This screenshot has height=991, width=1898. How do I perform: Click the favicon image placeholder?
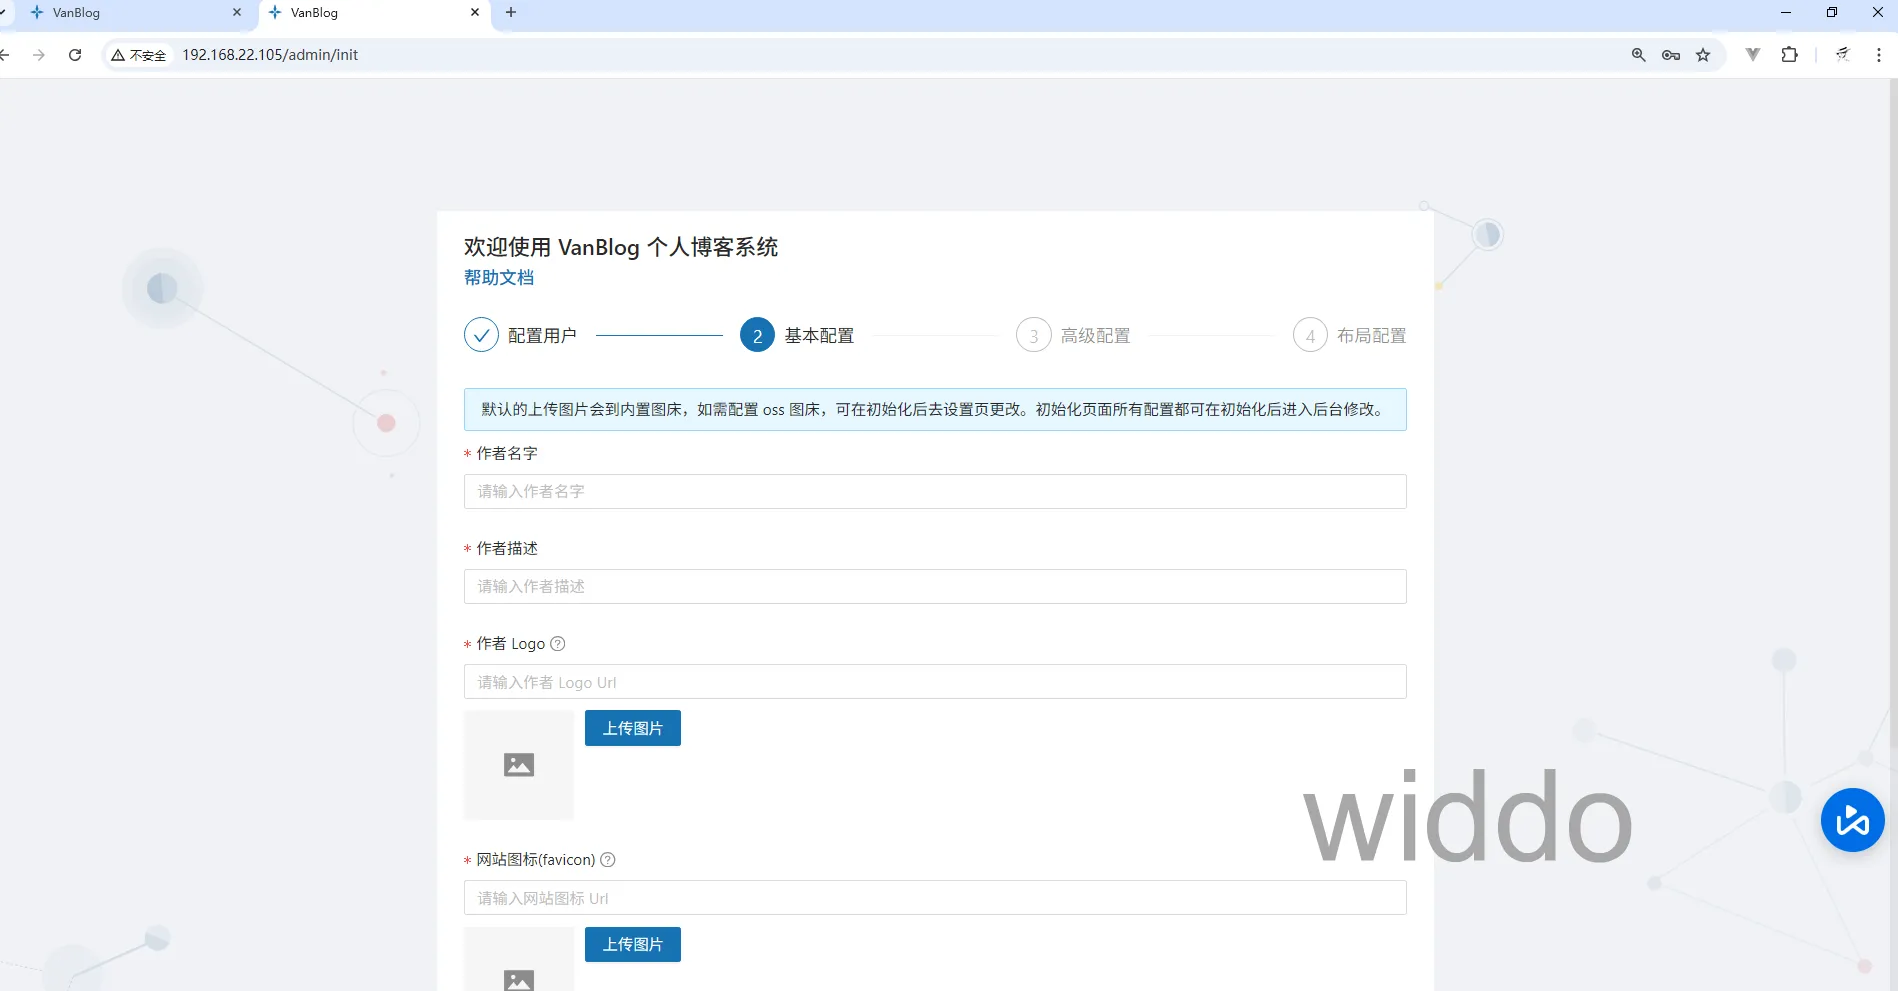point(519,960)
